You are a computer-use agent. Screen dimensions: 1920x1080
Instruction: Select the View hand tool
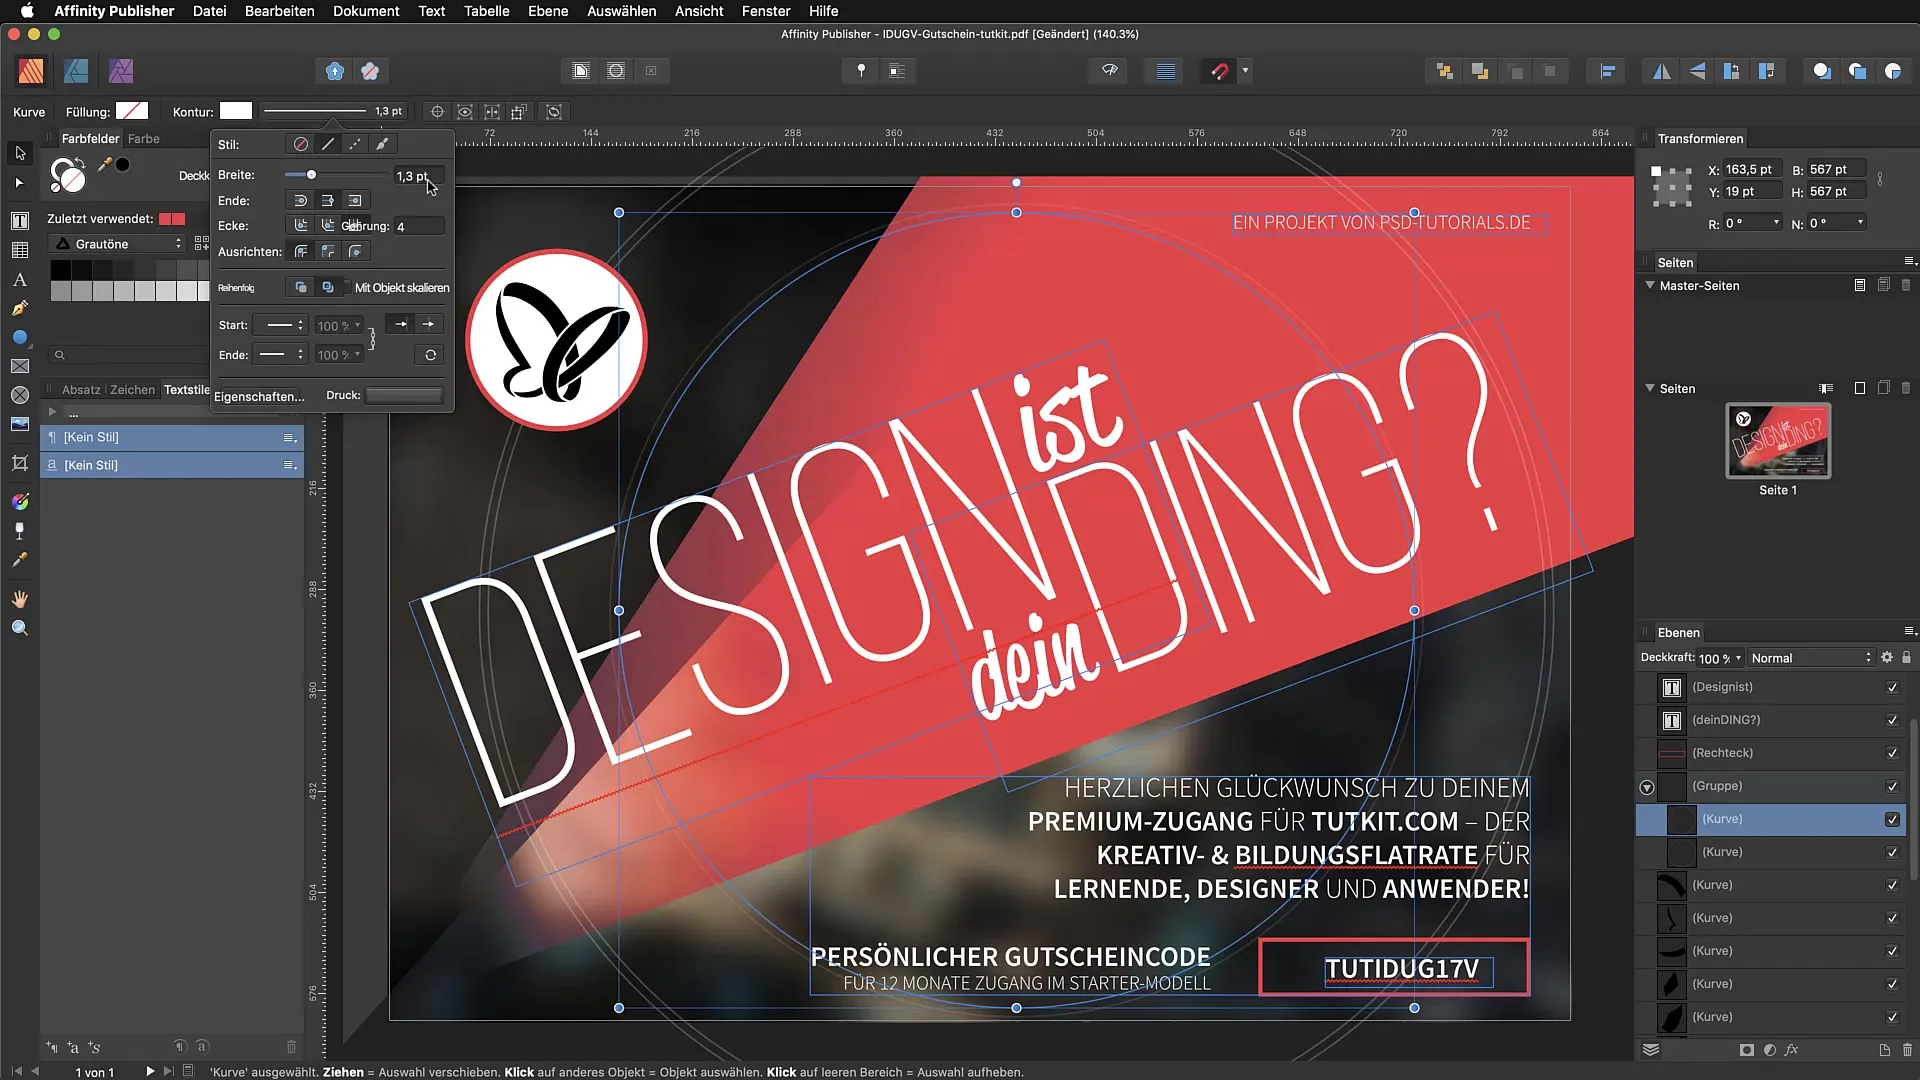coord(20,599)
